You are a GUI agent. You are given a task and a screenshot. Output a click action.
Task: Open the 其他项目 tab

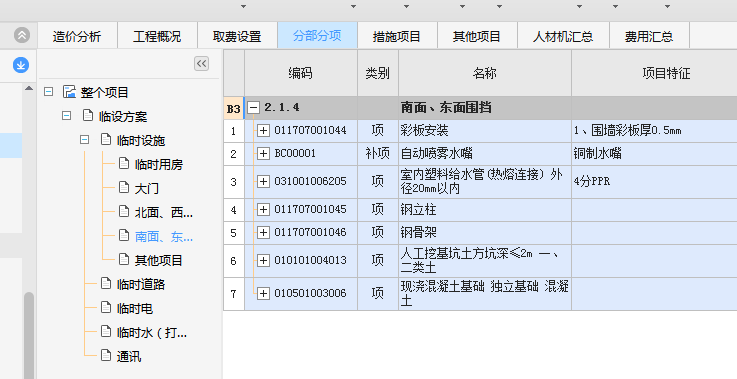click(477, 36)
